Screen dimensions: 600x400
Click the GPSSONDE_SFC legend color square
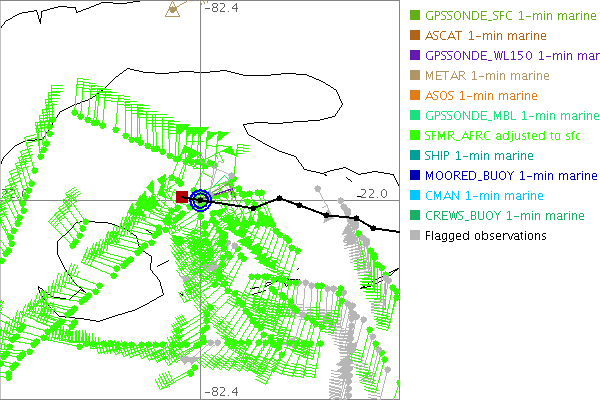click(415, 16)
